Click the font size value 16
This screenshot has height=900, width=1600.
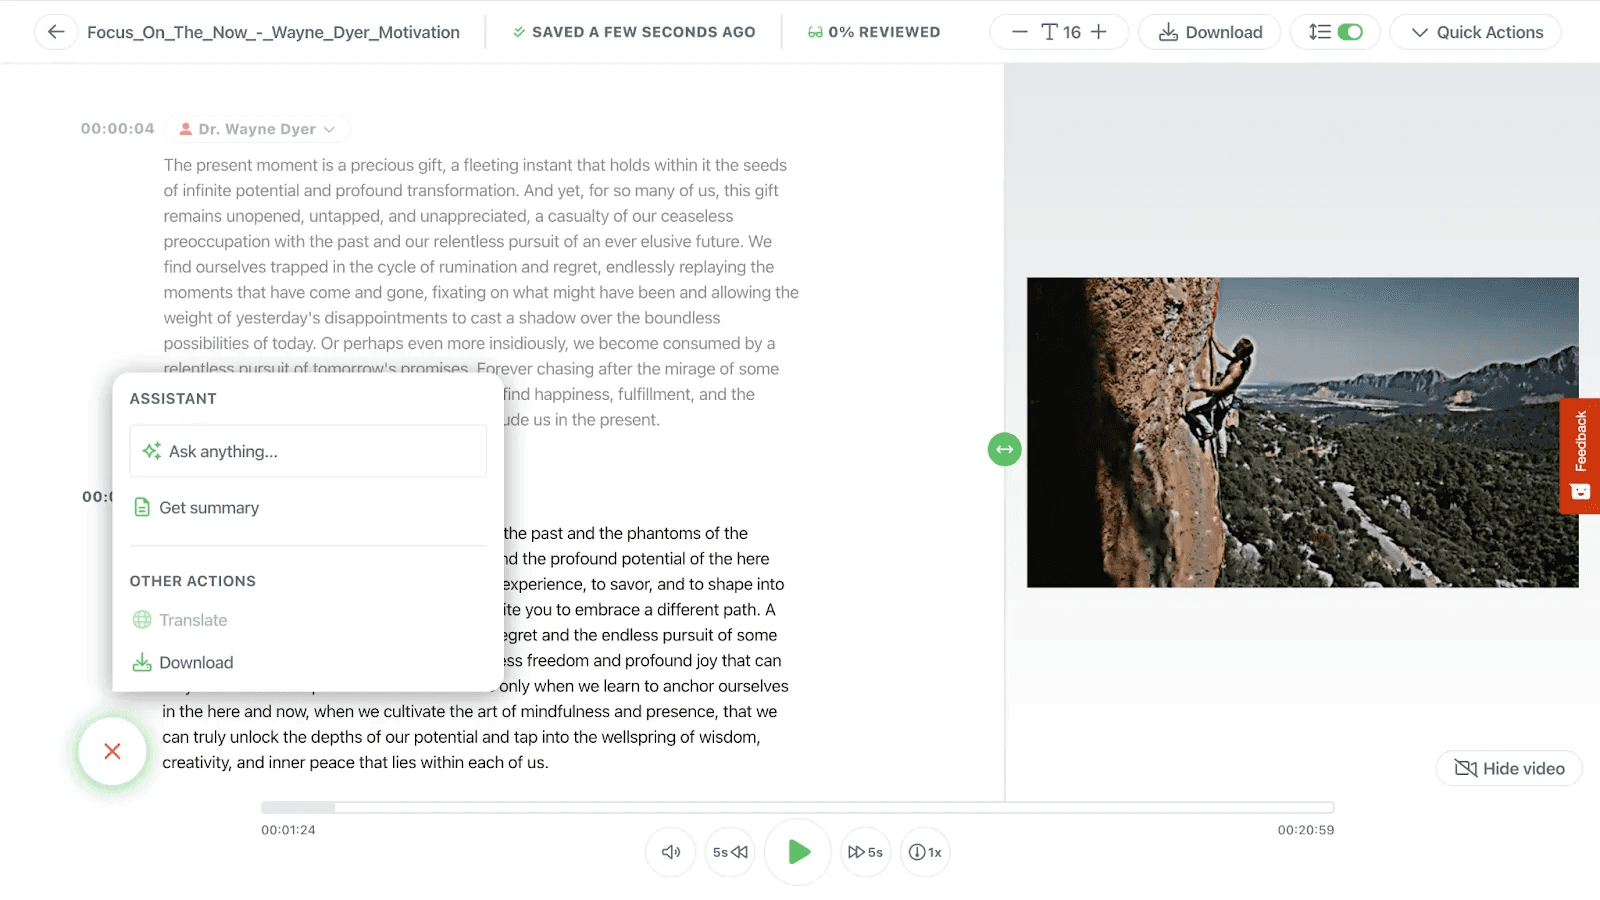(1072, 32)
